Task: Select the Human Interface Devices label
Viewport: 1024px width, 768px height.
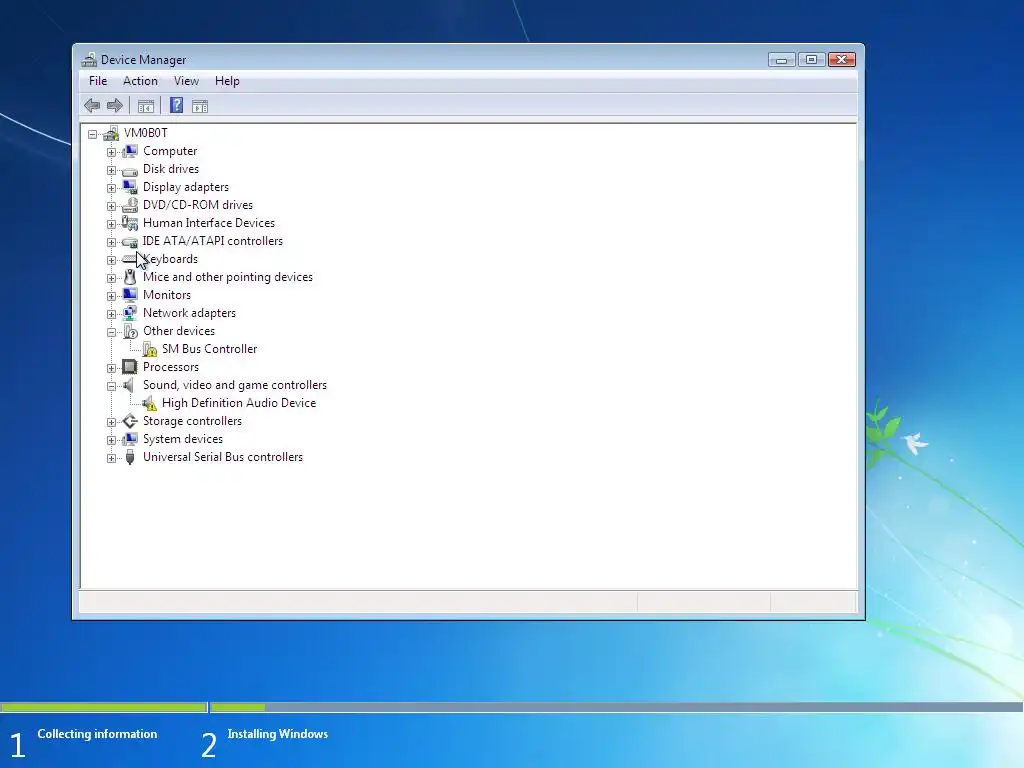Action: 209,223
